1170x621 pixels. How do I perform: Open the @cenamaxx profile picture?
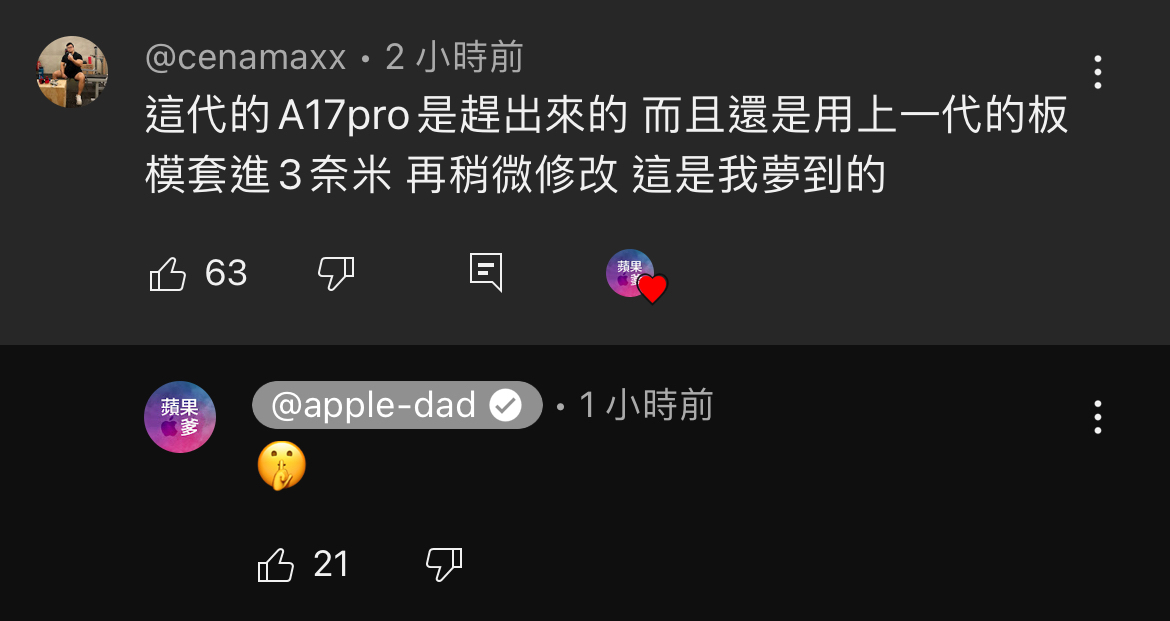click(72, 72)
